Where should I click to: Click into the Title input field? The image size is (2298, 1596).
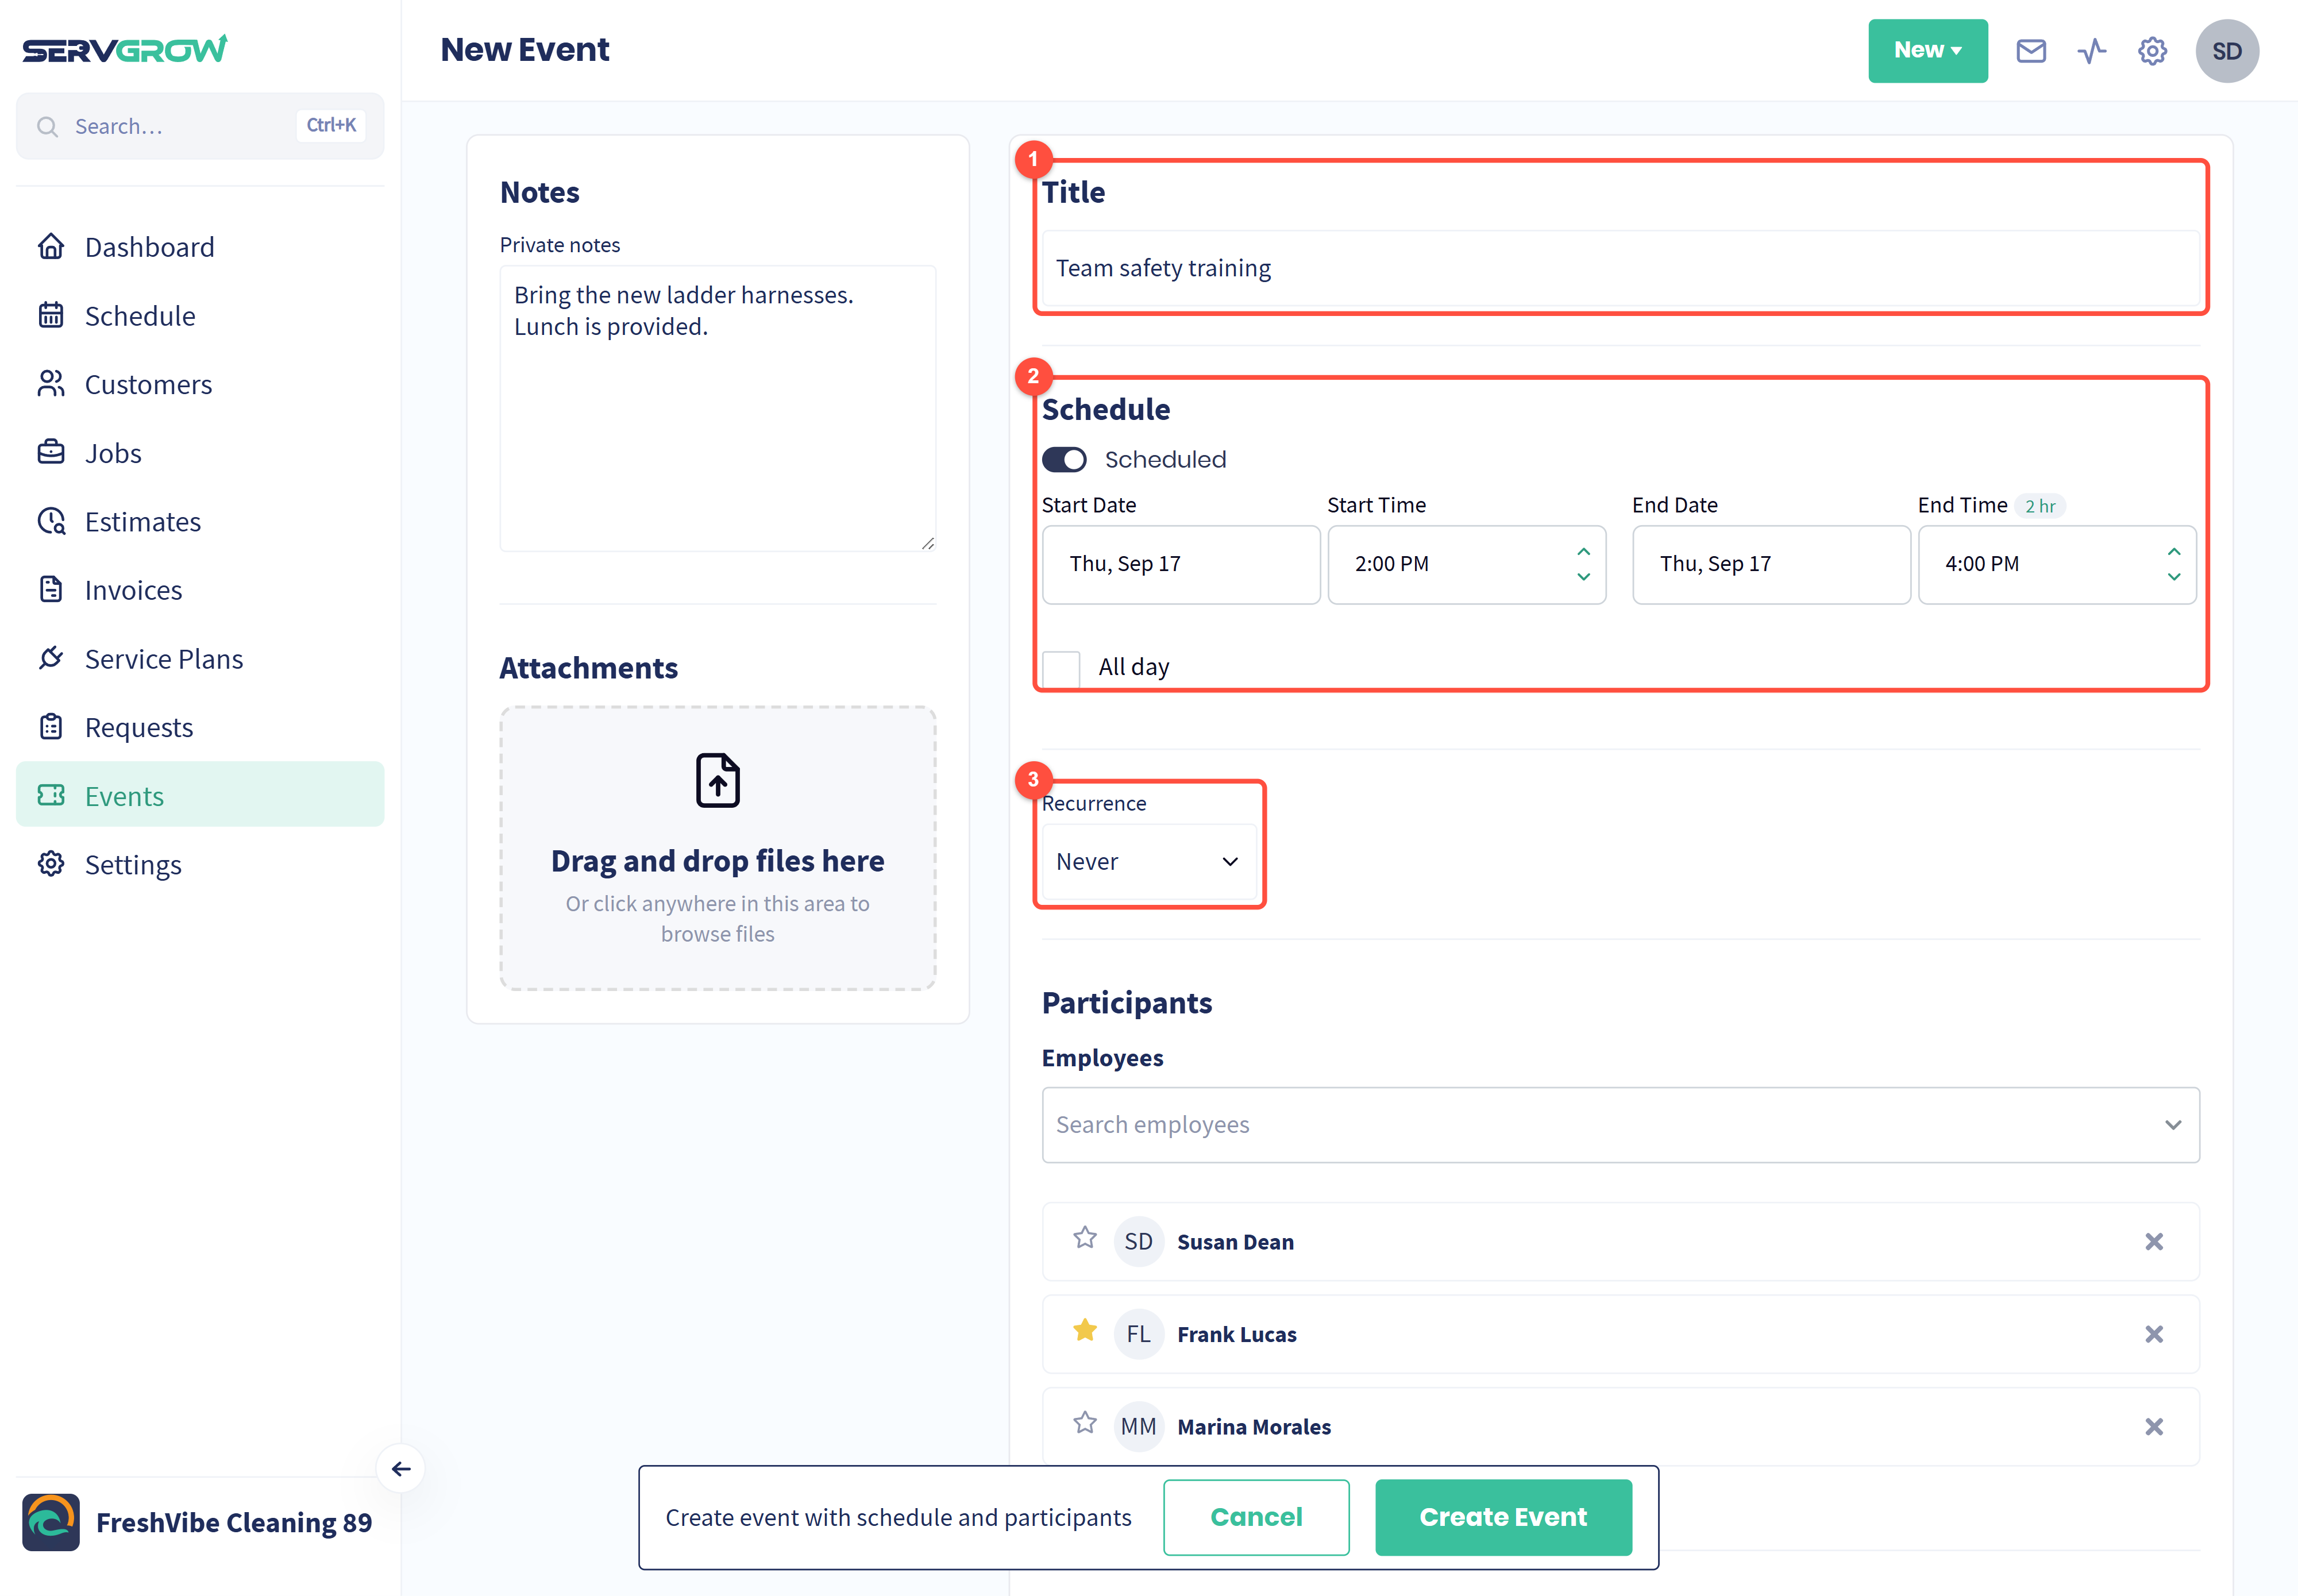click(x=1620, y=268)
